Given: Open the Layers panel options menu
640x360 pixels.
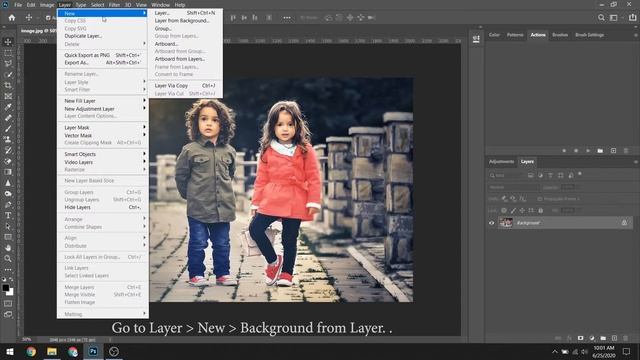Looking at the screenshot, I should pos(636,162).
